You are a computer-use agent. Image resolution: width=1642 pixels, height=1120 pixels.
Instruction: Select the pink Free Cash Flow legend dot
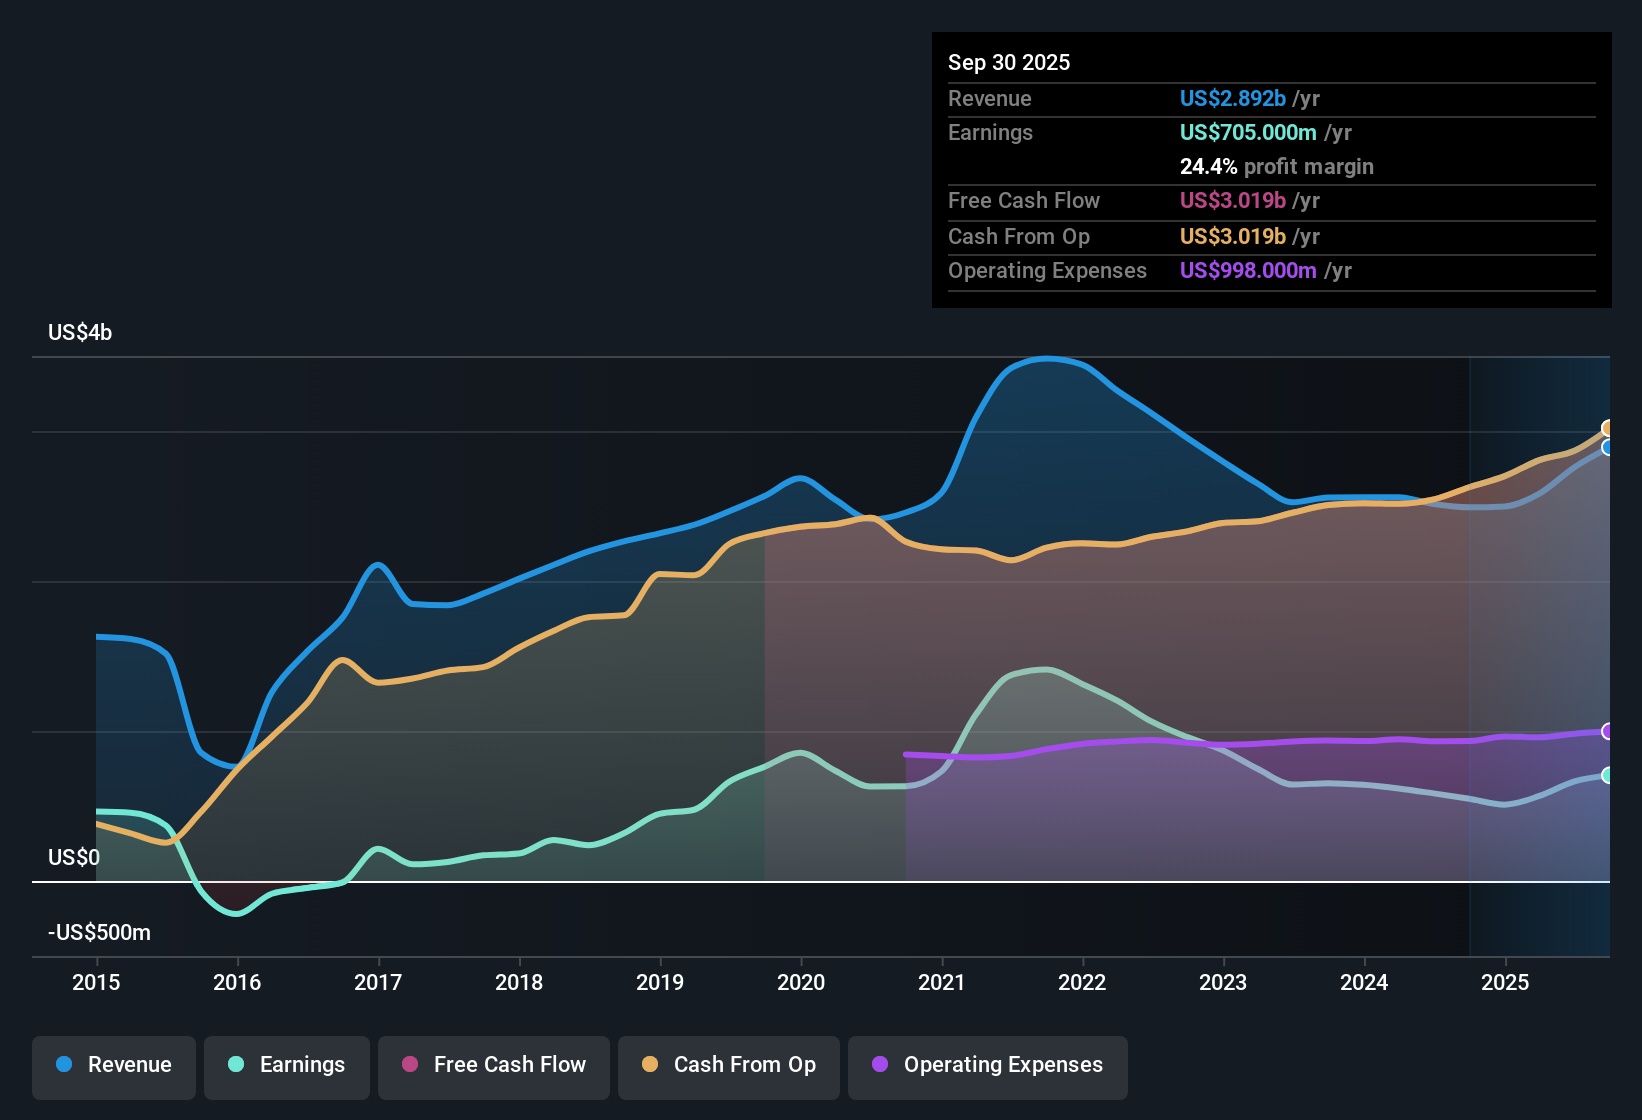[x=408, y=1065]
